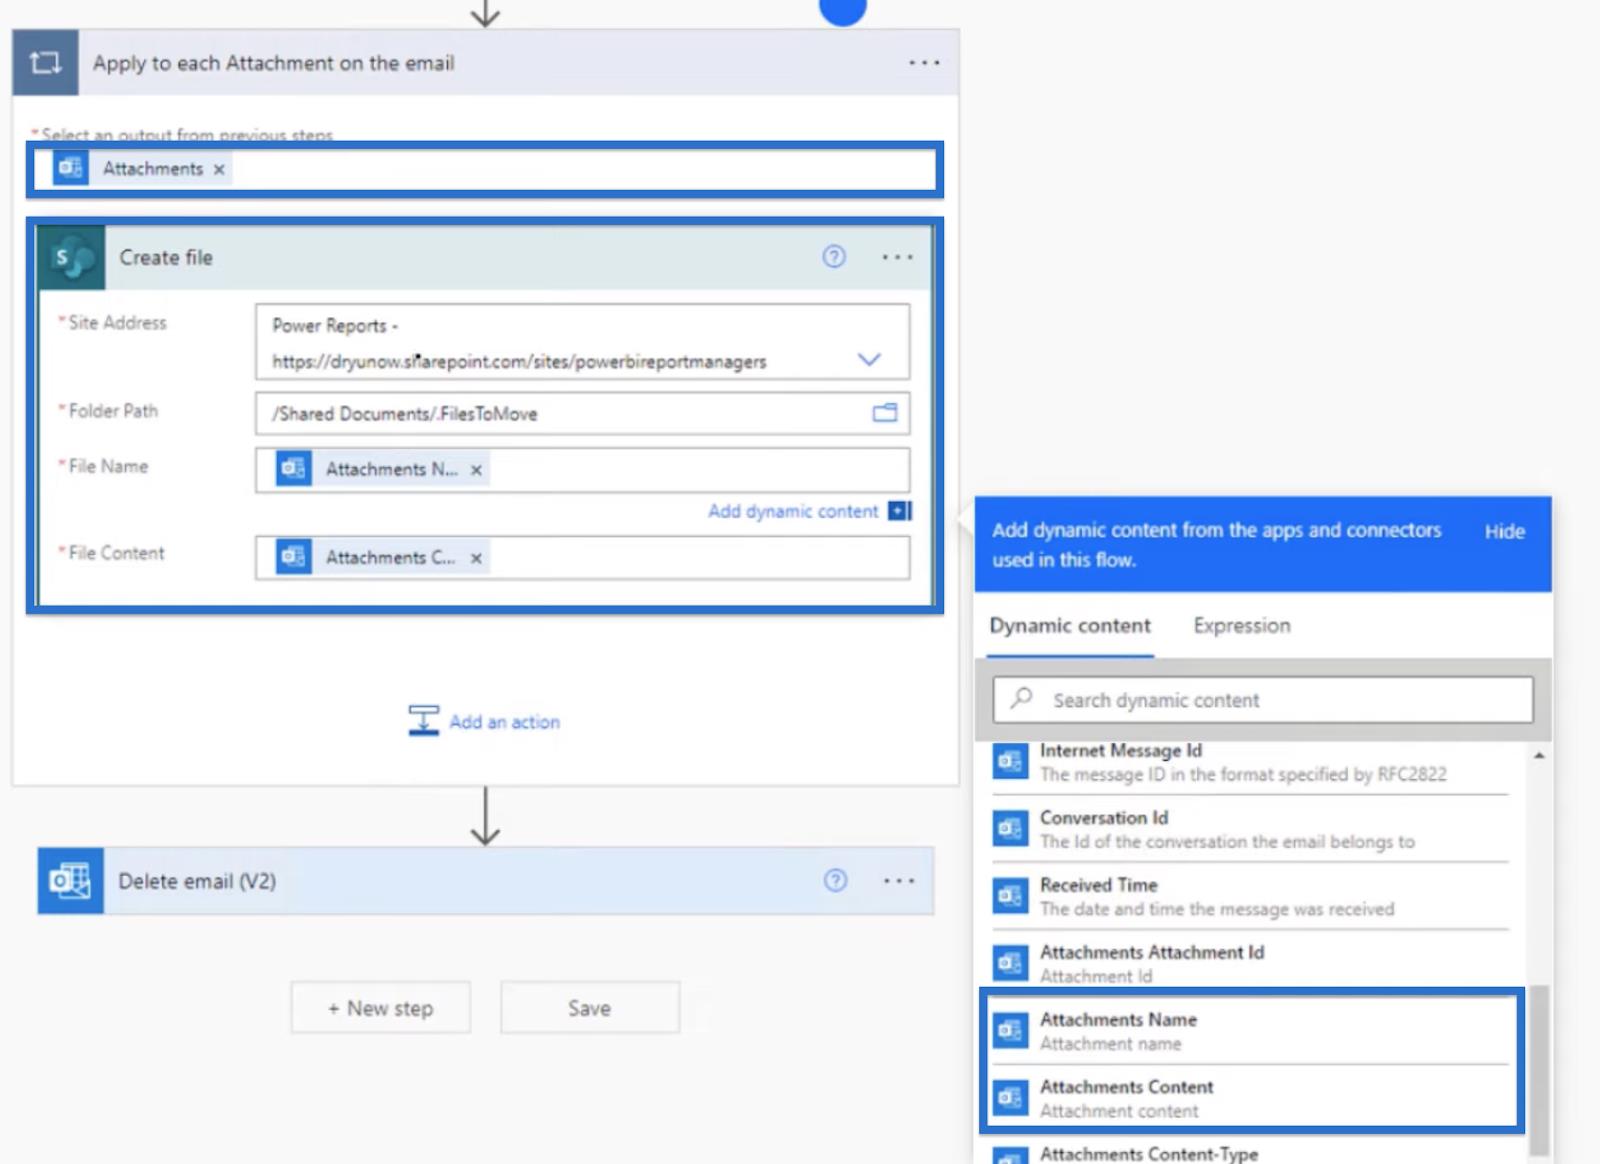Image resolution: width=1600 pixels, height=1164 pixels.
Task: Click the Attachments C... token in File Content
Action: [381, 557]
